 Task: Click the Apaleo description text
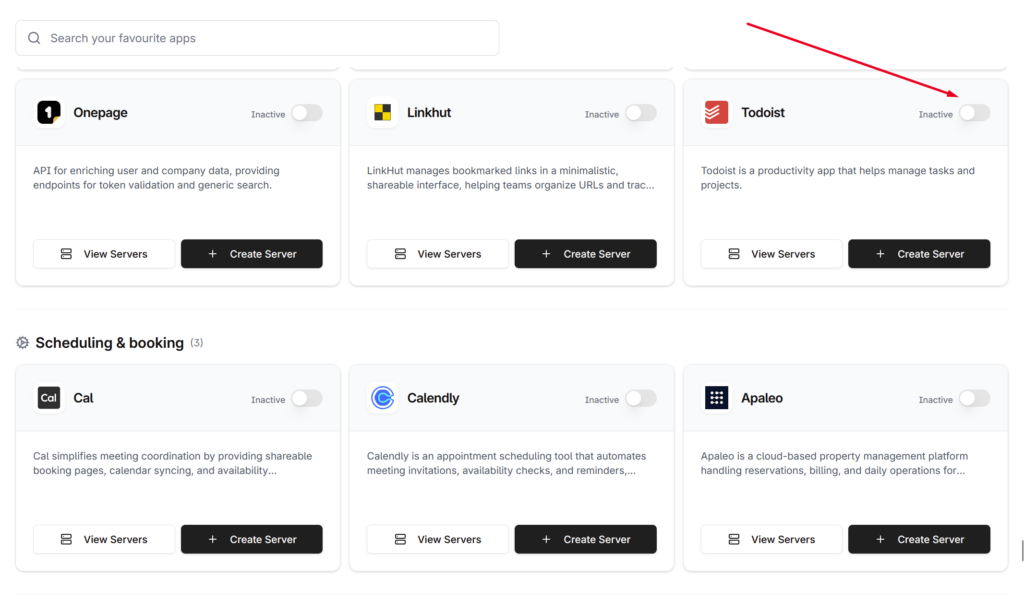[834, 463]
